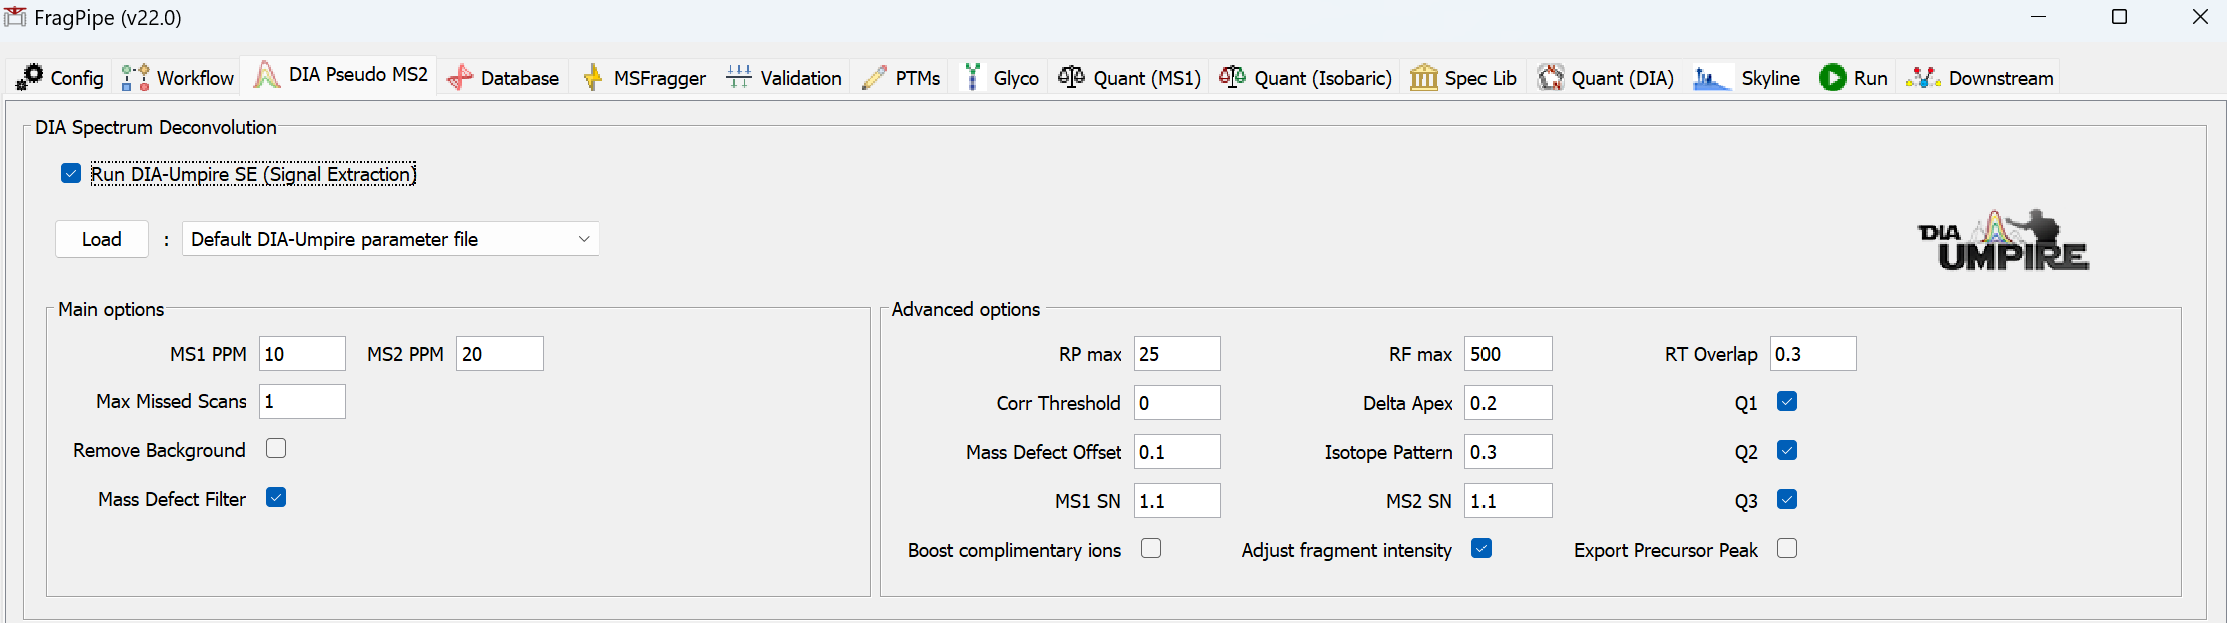This screenshot has height=623, width=2227.
Task: Click the Downstream tab icon
Action: (x=1923, y=77)
